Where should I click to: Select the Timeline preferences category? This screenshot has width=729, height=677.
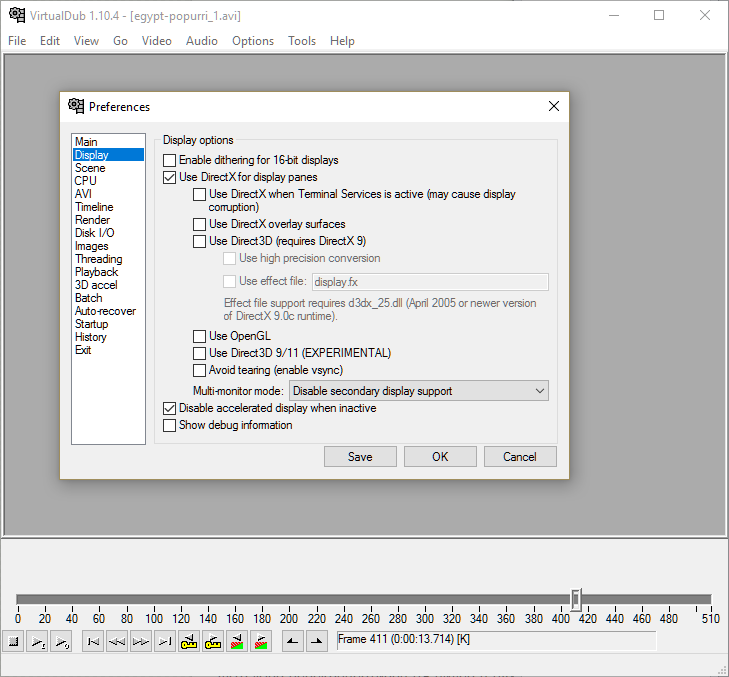click(108, 207)
